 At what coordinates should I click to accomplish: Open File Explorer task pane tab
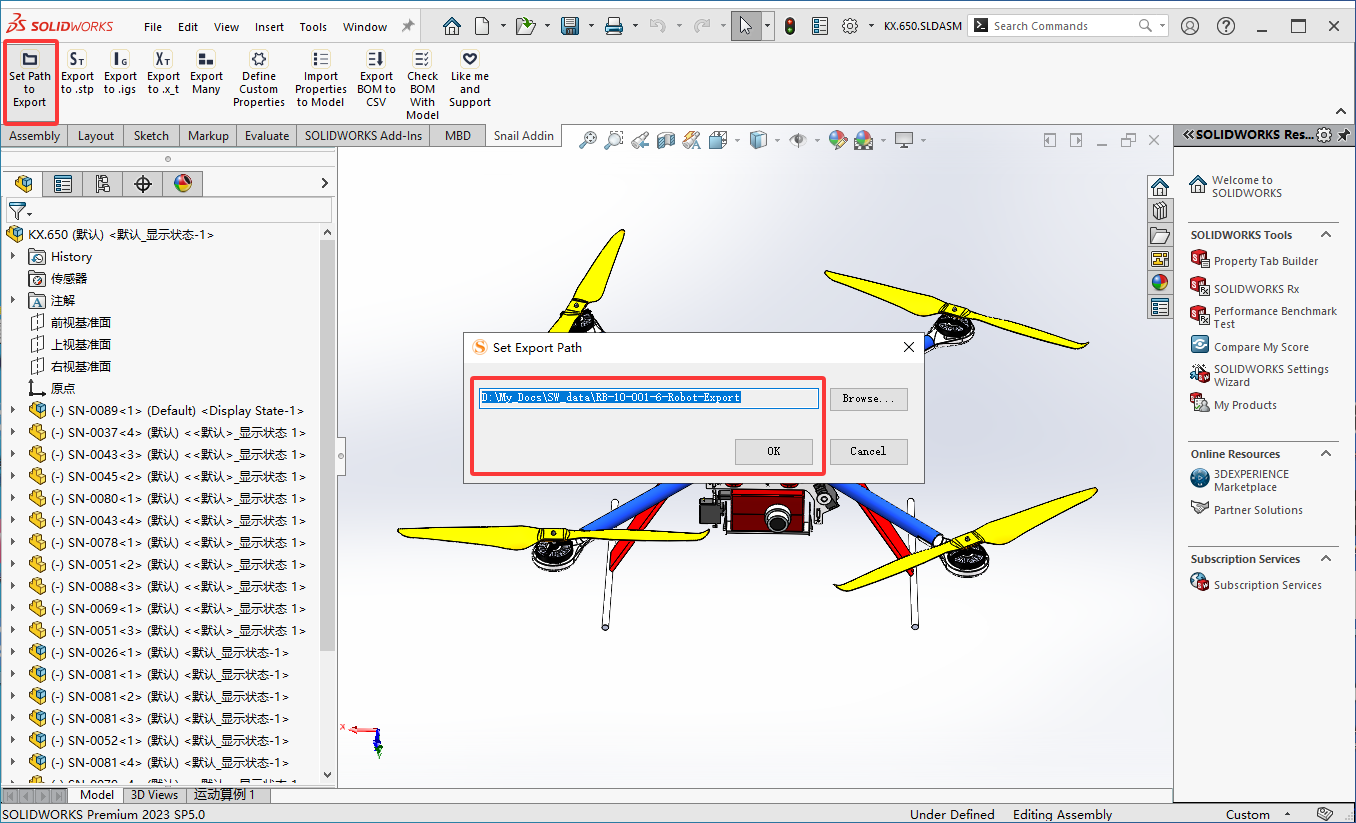[x=1160, y=235]
